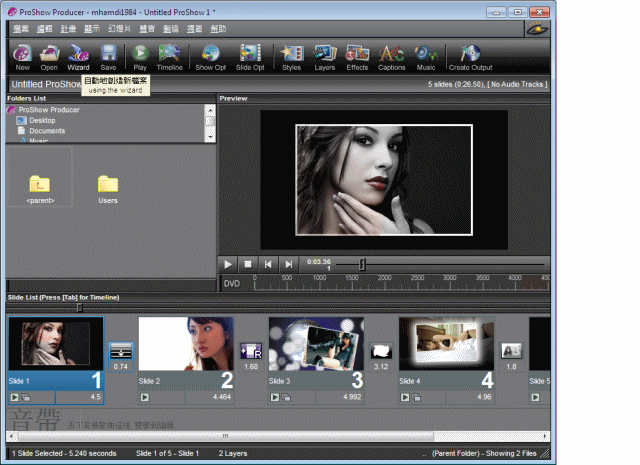The height and width of the screenshot is (465, 640).
Task: Select the Slide 4 thumbnail
Action: (x=447, y=344)
